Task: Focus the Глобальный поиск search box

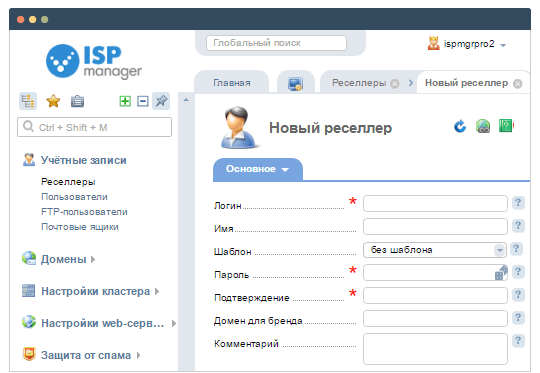Action: [x=276, y=43]
